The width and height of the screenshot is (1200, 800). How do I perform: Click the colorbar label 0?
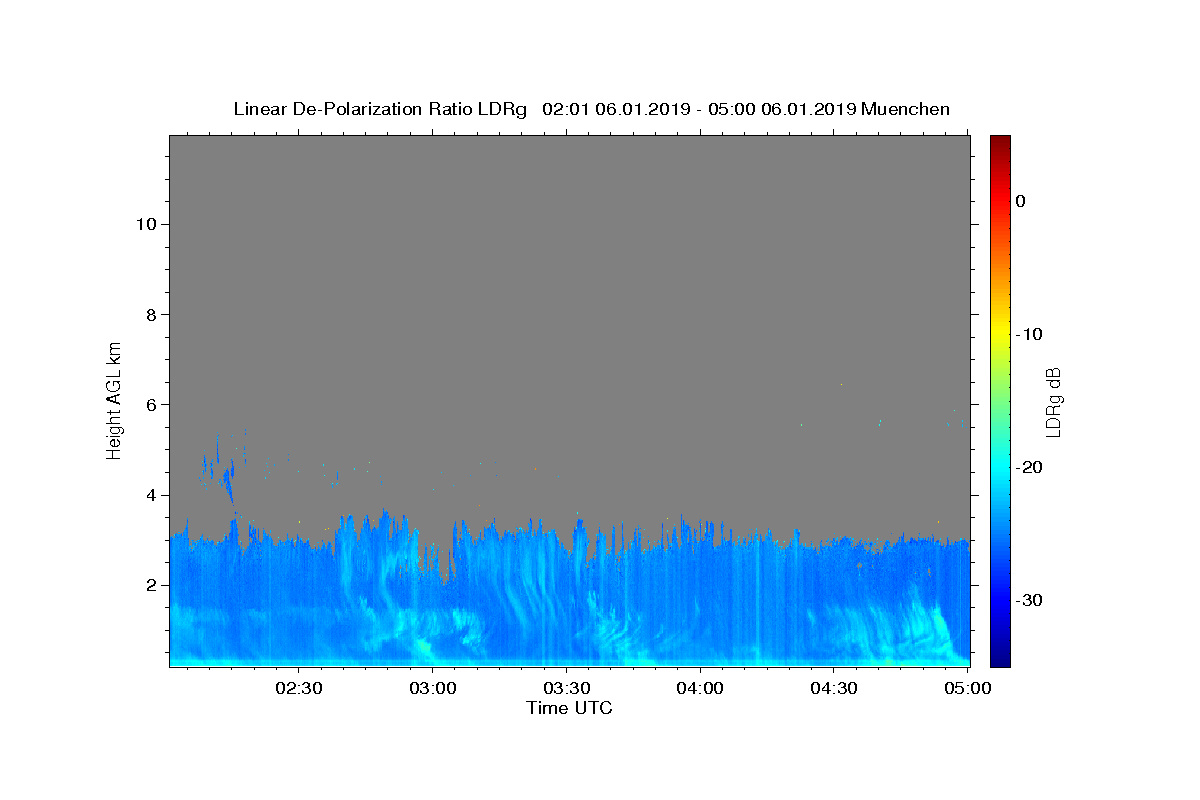click(x=1021, y=201)
